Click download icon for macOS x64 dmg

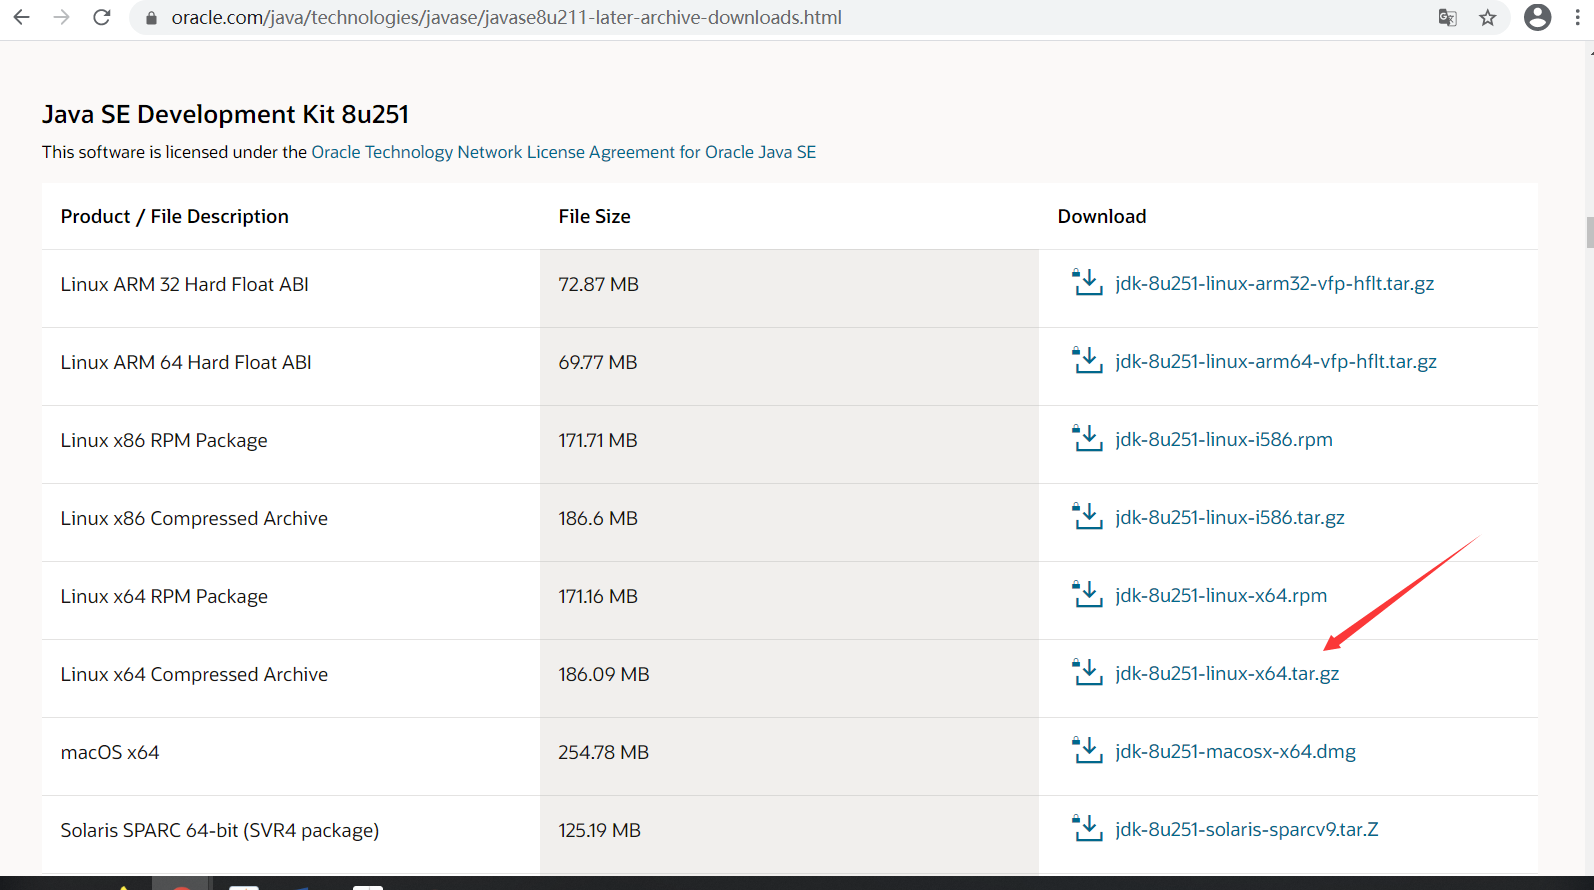pyautogui.click(x=1087, y=751)
